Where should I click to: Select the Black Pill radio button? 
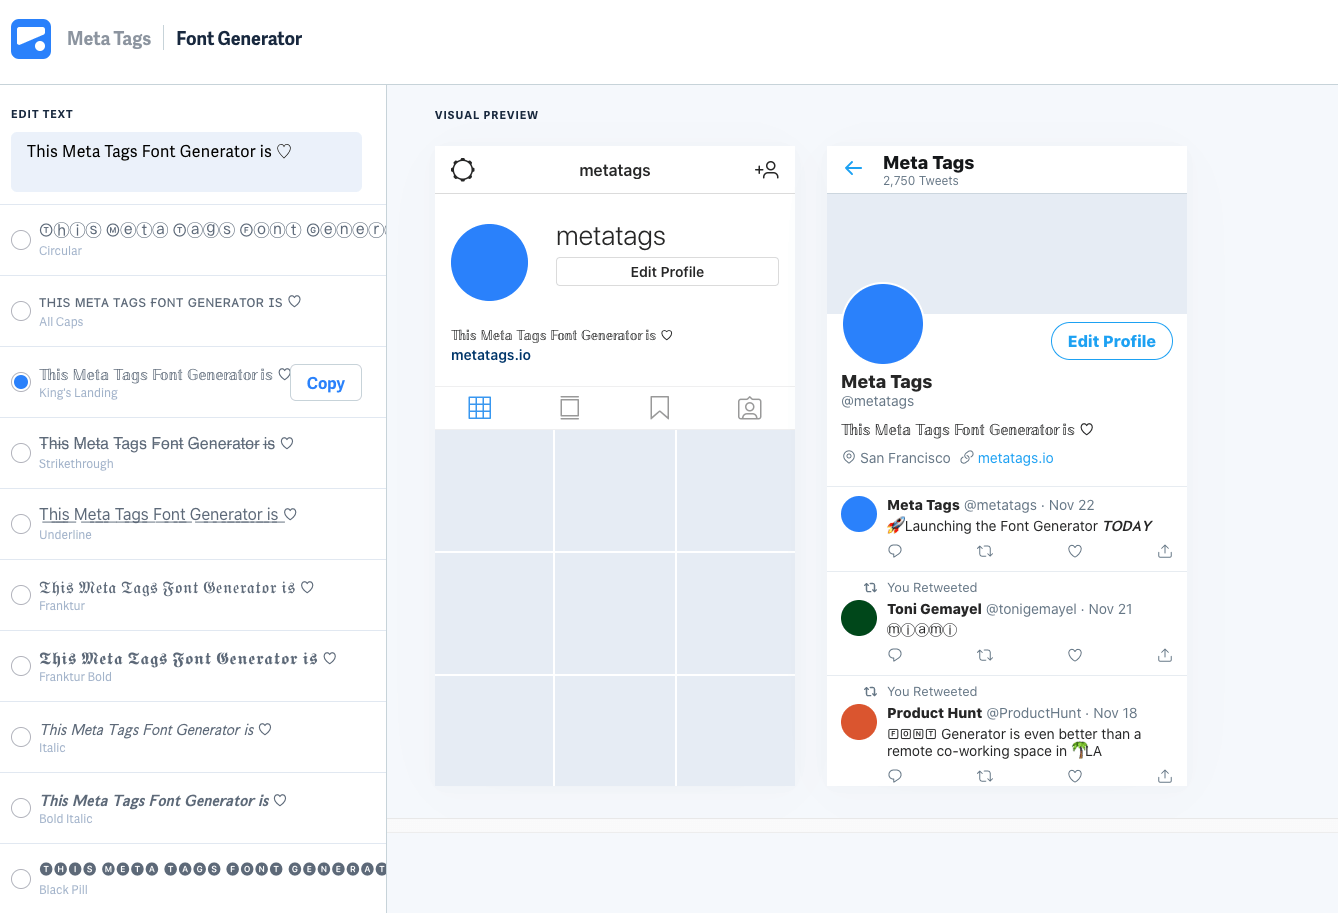(21, 879)
